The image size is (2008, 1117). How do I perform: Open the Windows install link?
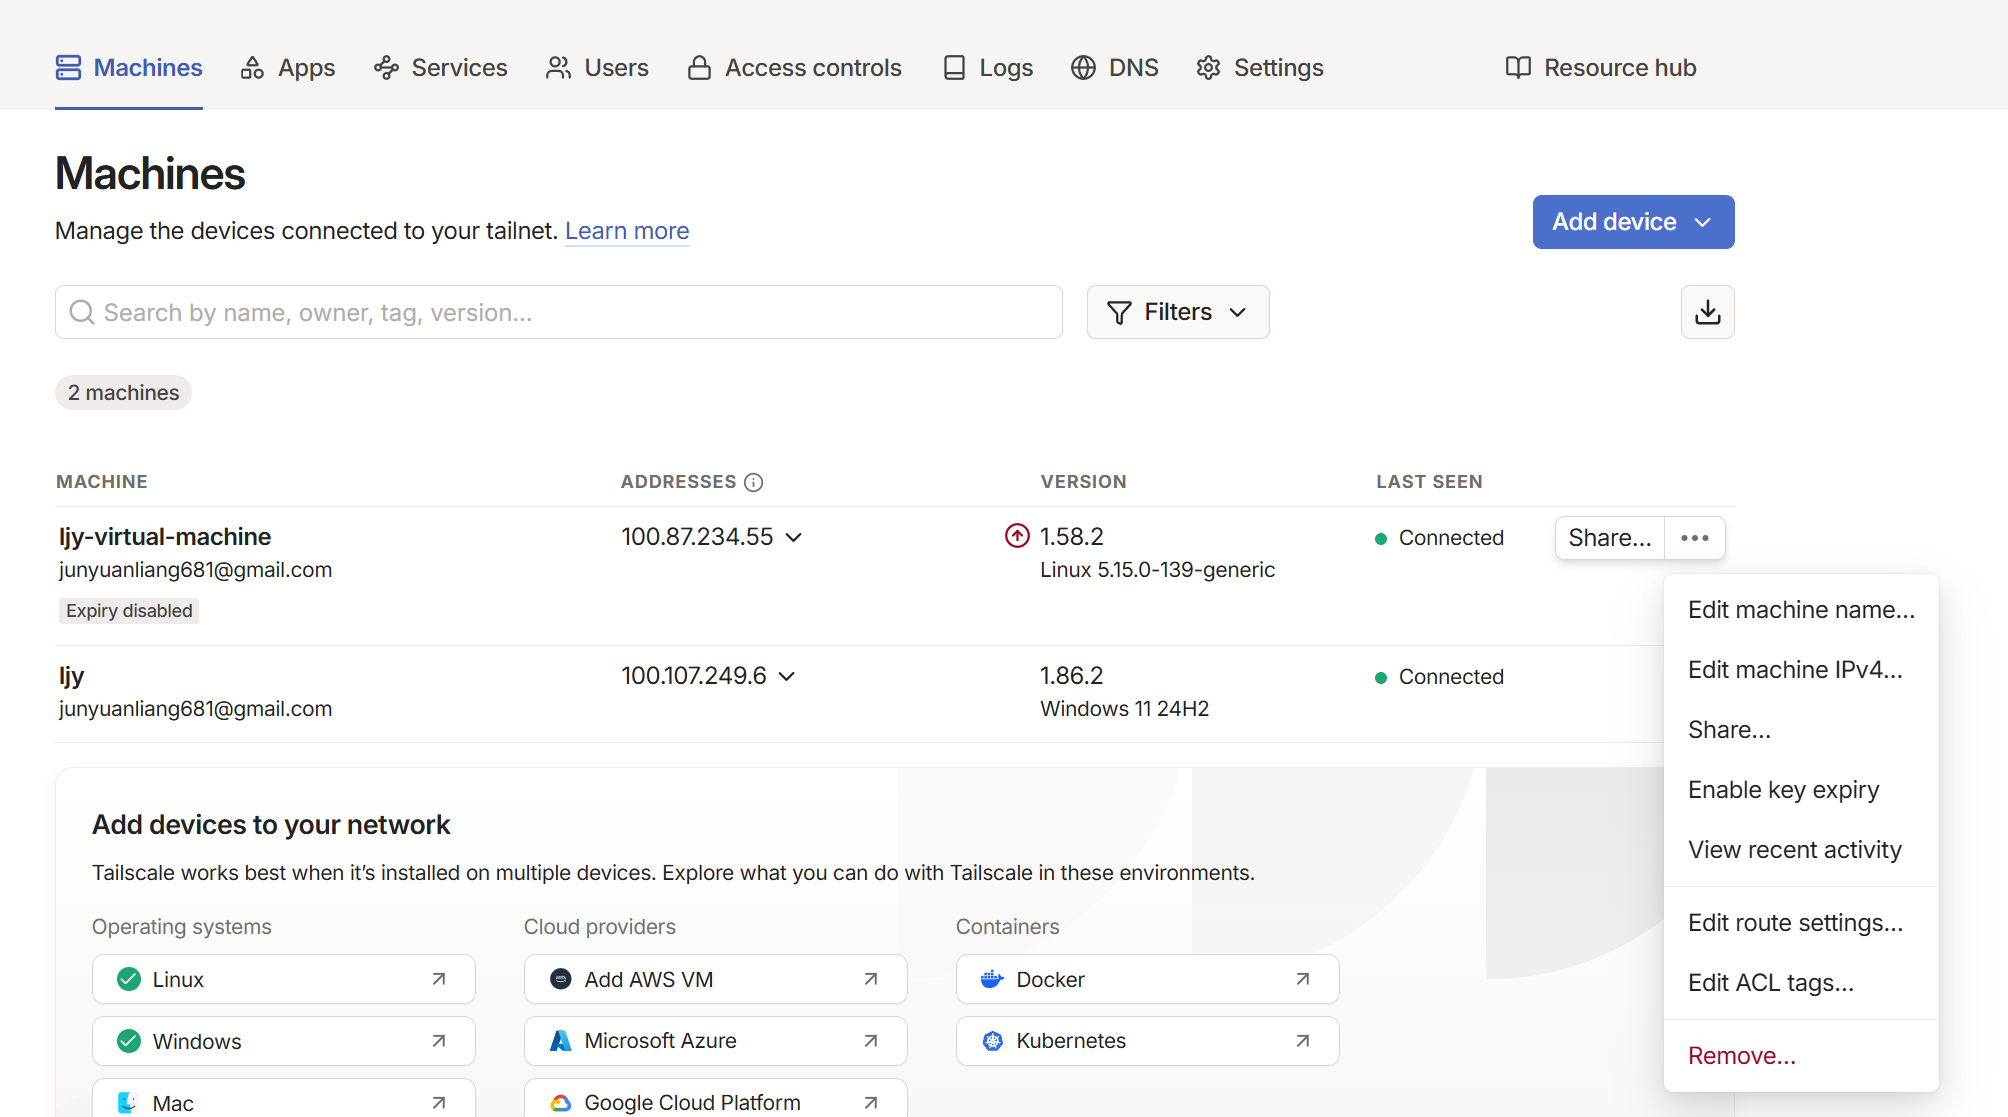284,1041
